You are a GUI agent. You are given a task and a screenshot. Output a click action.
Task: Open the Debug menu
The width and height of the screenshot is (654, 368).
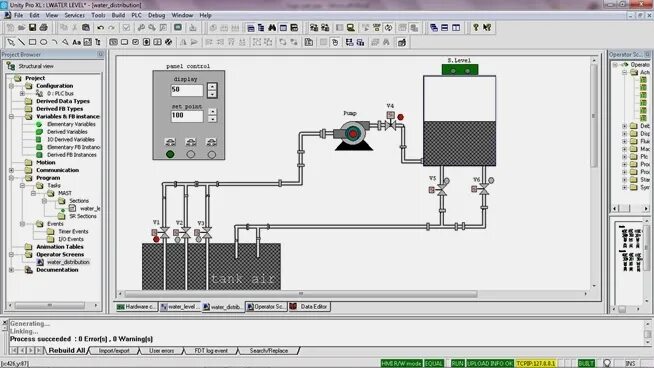(x=156, y=15)
